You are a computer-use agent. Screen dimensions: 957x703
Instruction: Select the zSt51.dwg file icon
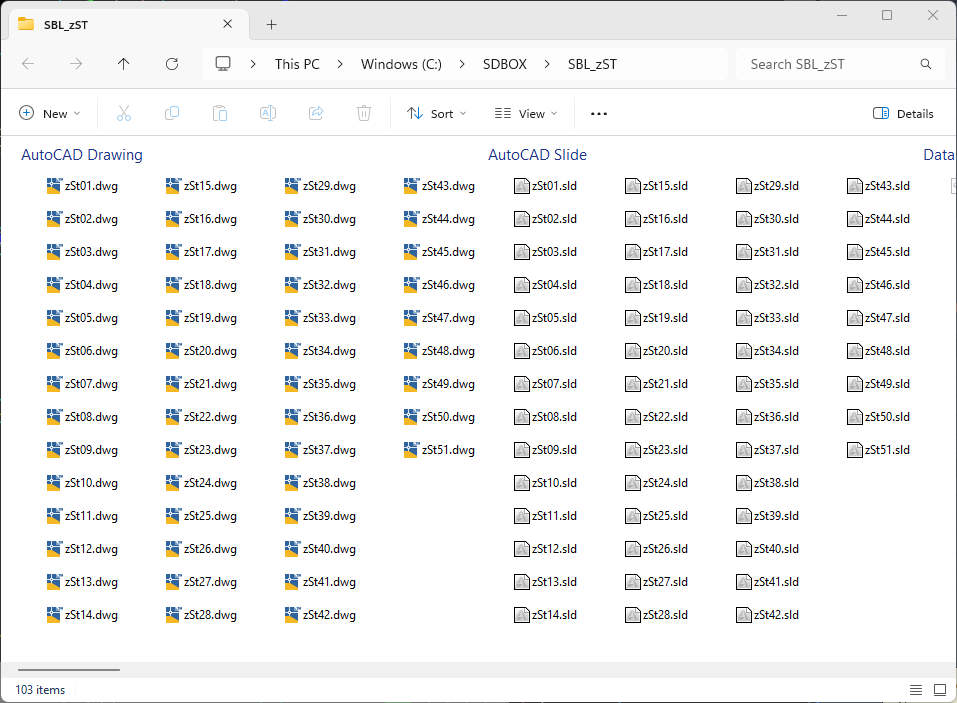pyautogui.click(x=412, y=450)
